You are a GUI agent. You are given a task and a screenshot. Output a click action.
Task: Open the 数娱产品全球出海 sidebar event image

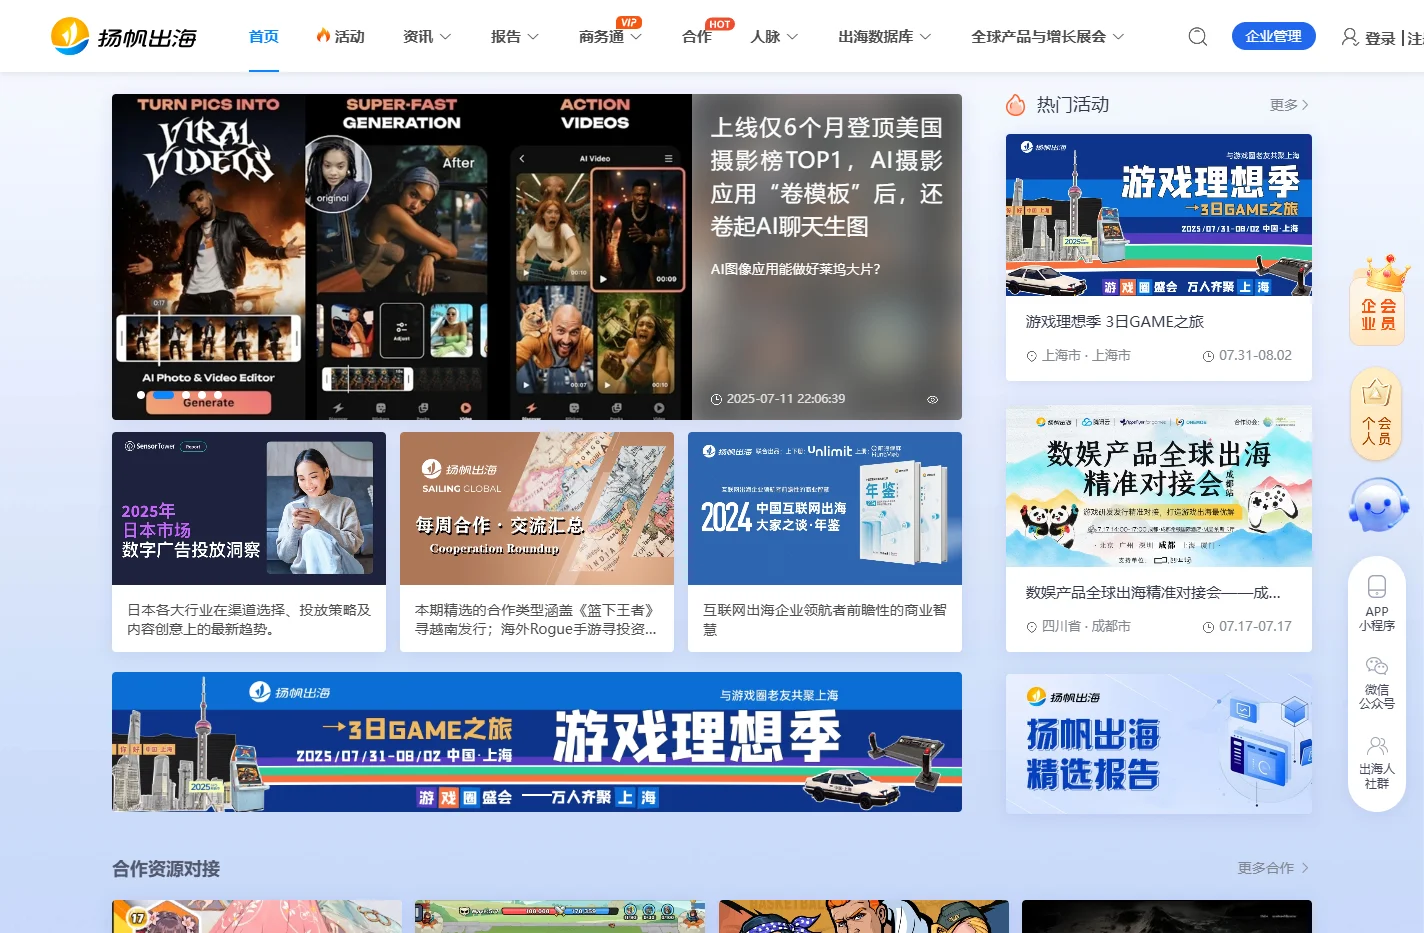pos(1159,486)
